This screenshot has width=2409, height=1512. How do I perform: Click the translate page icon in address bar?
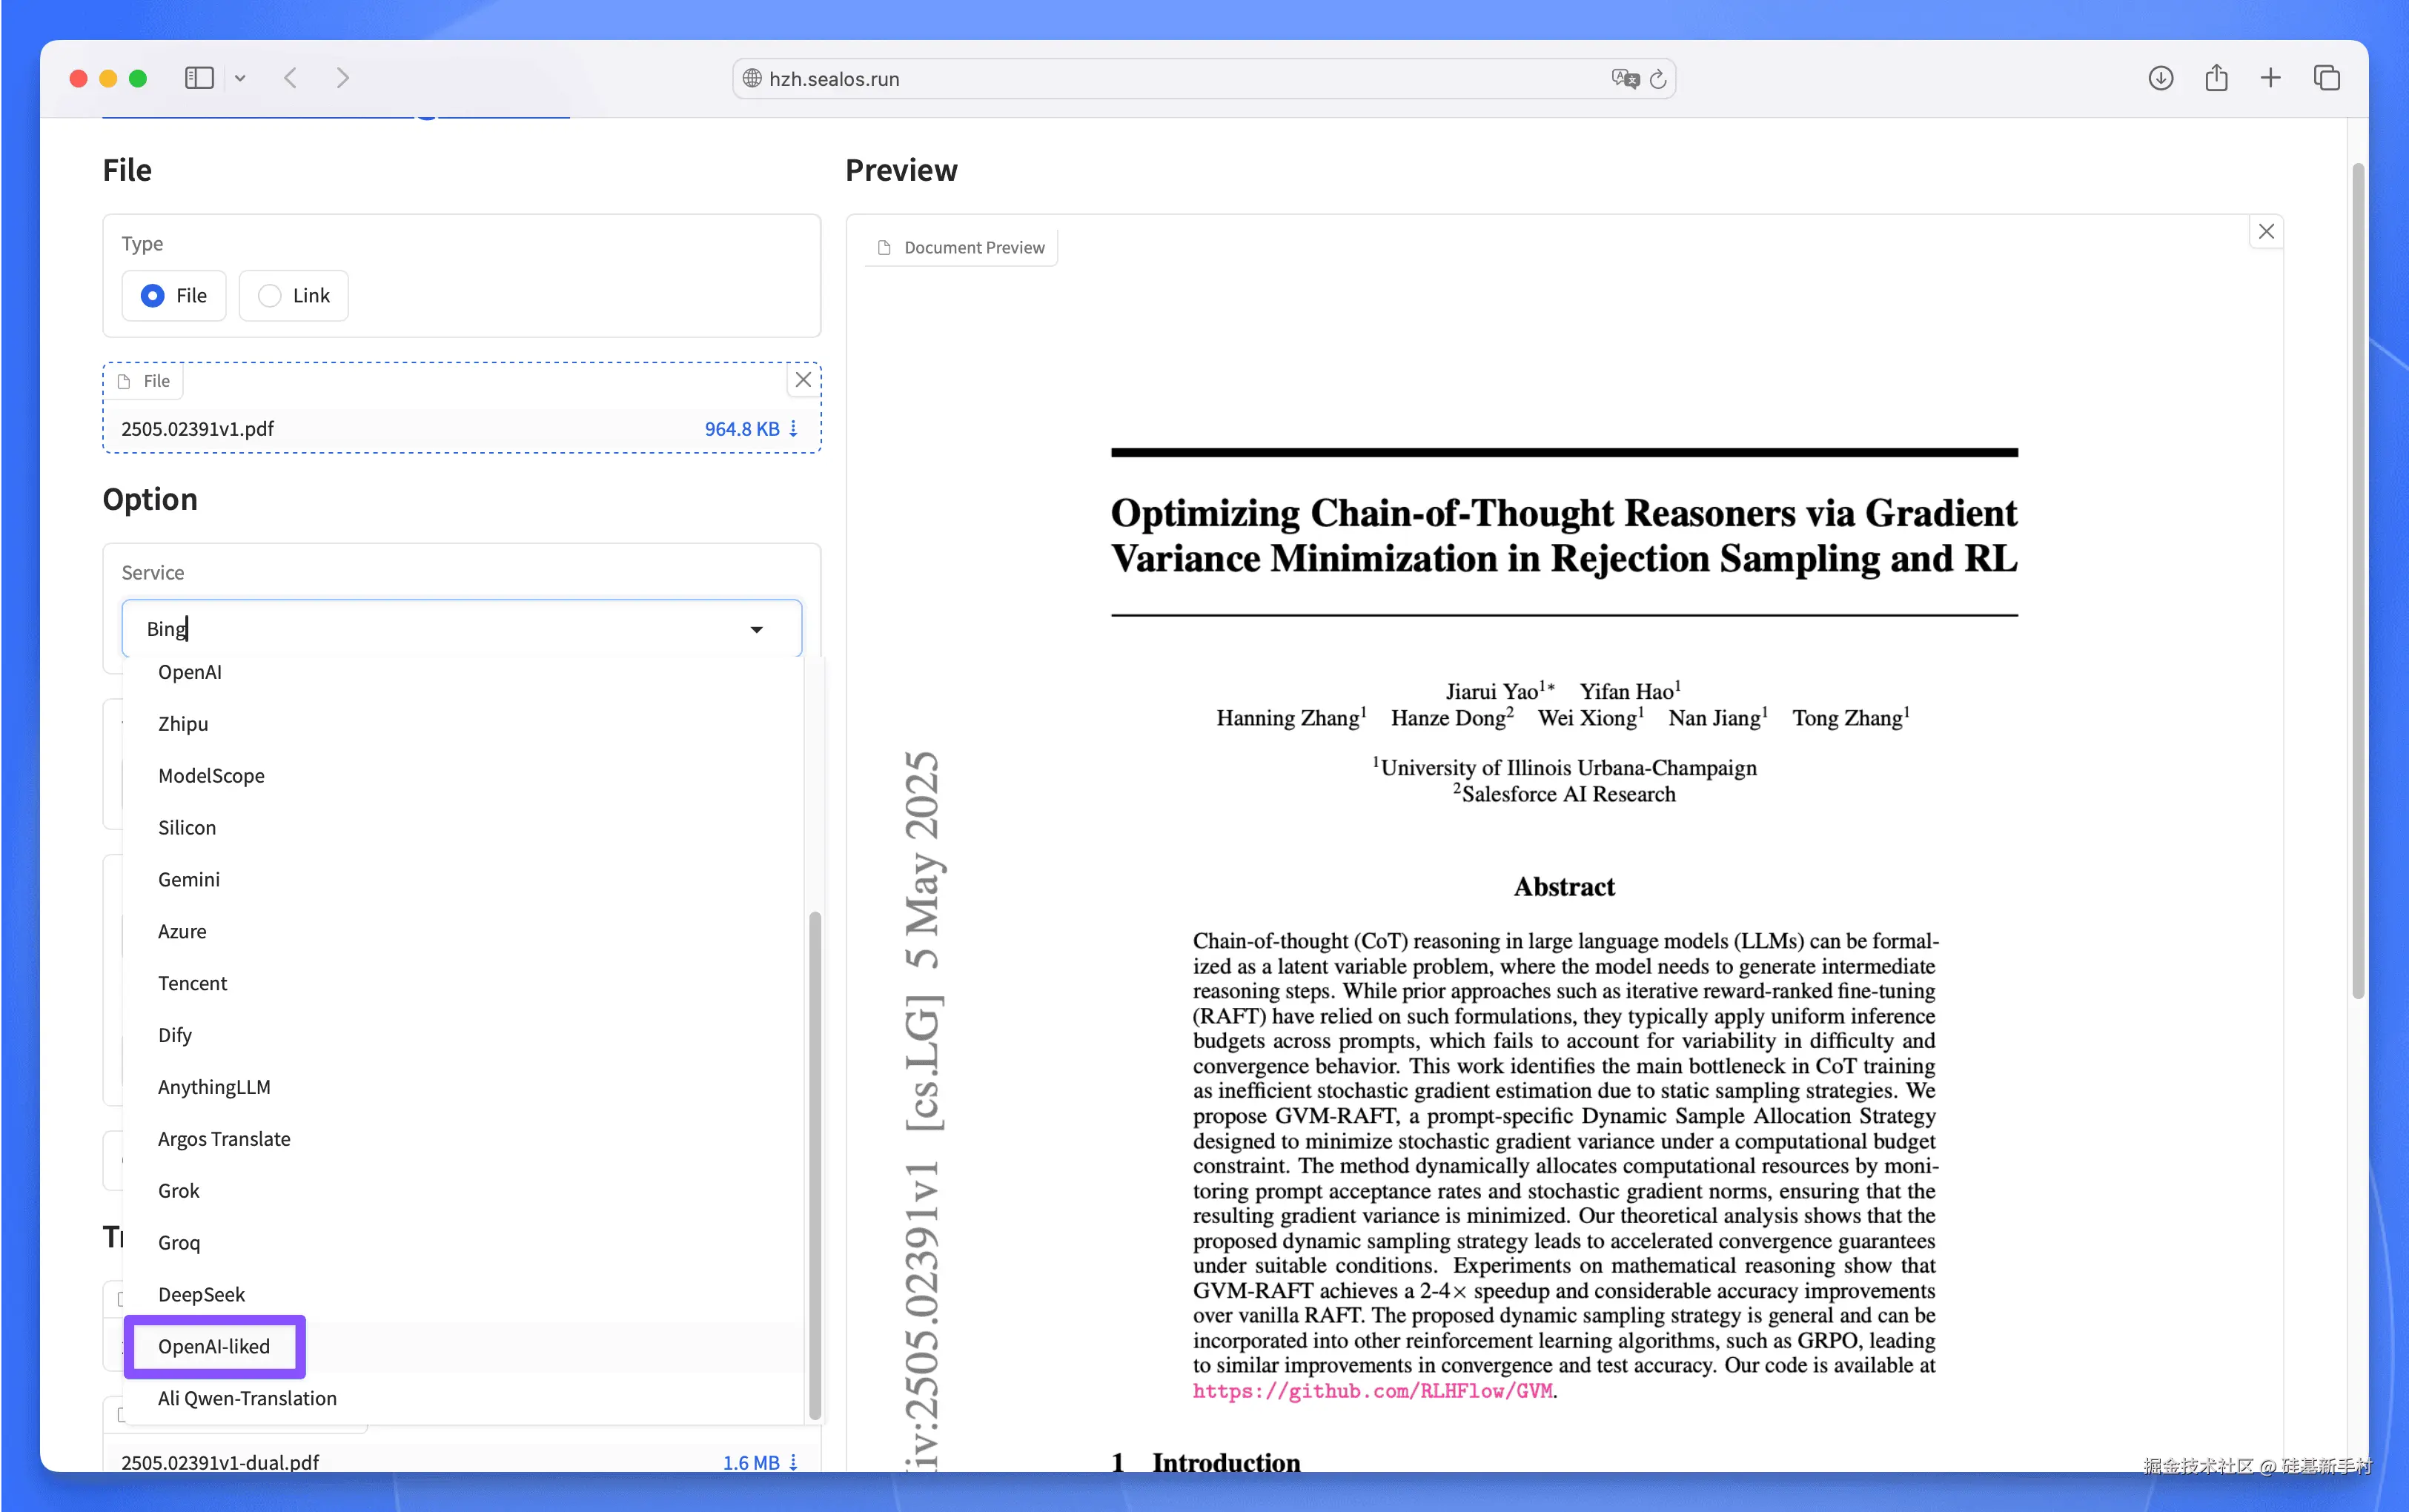1625,79
